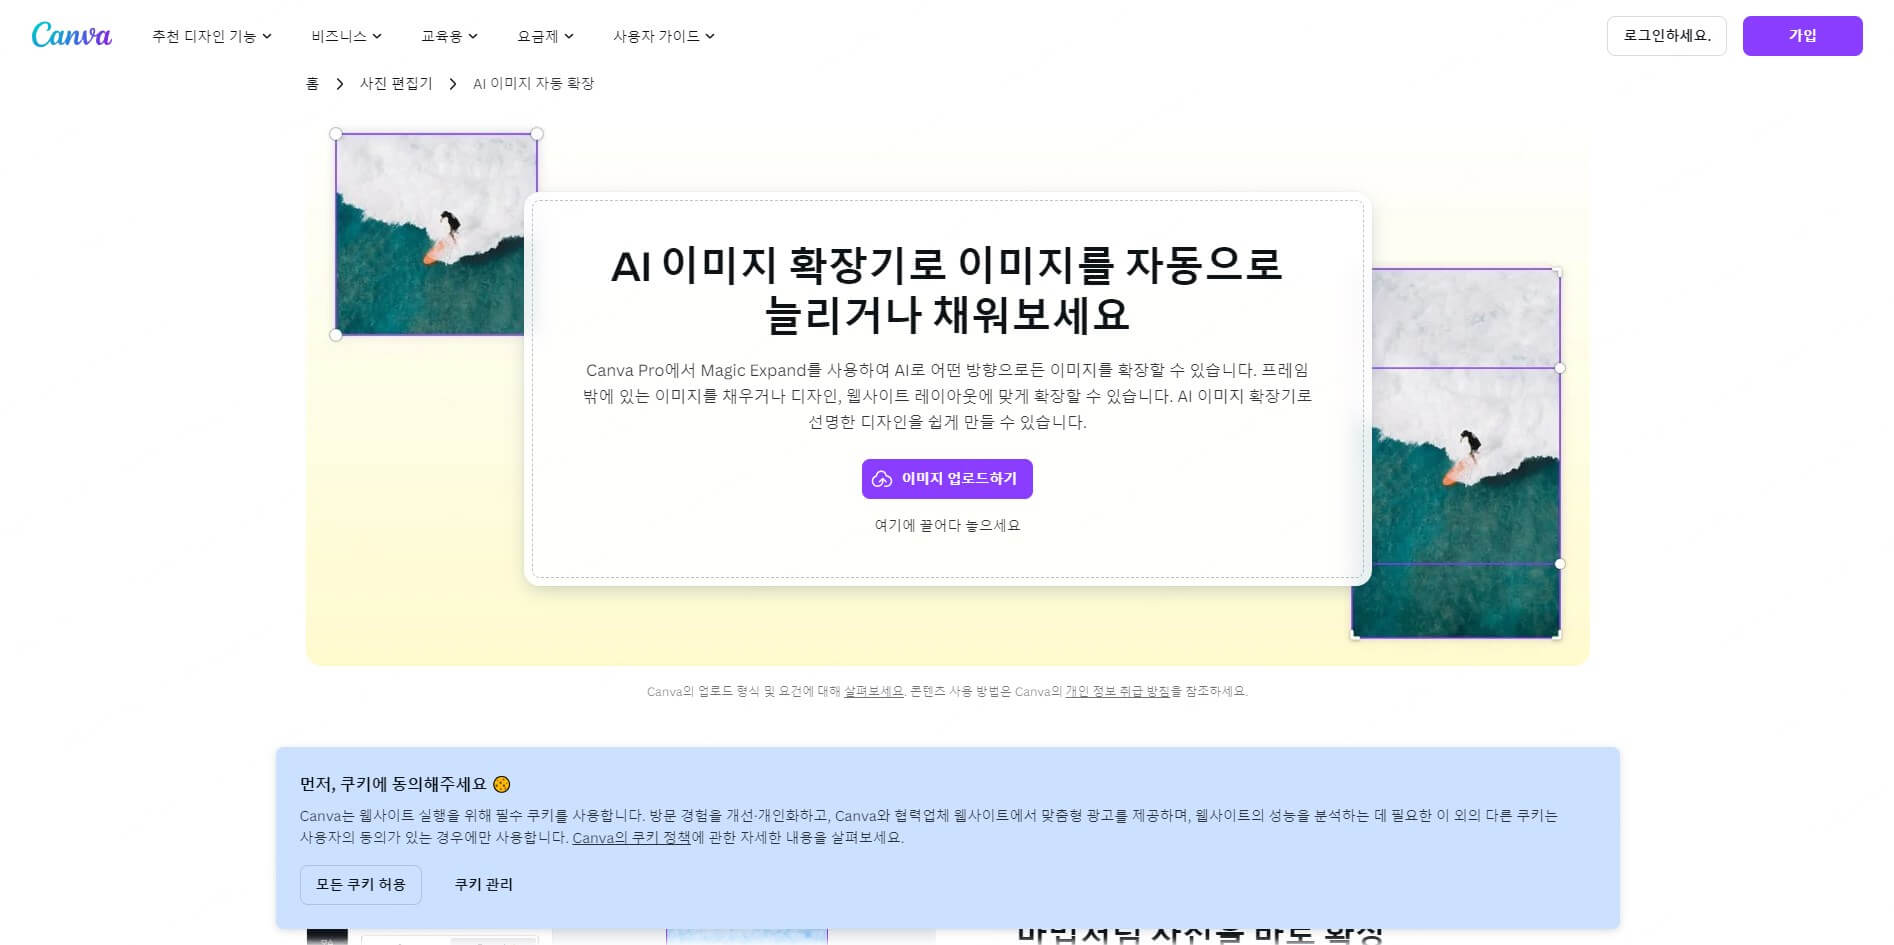1894x945 pixels.
Task: Open the 교육용 menu
Action: 449,36
